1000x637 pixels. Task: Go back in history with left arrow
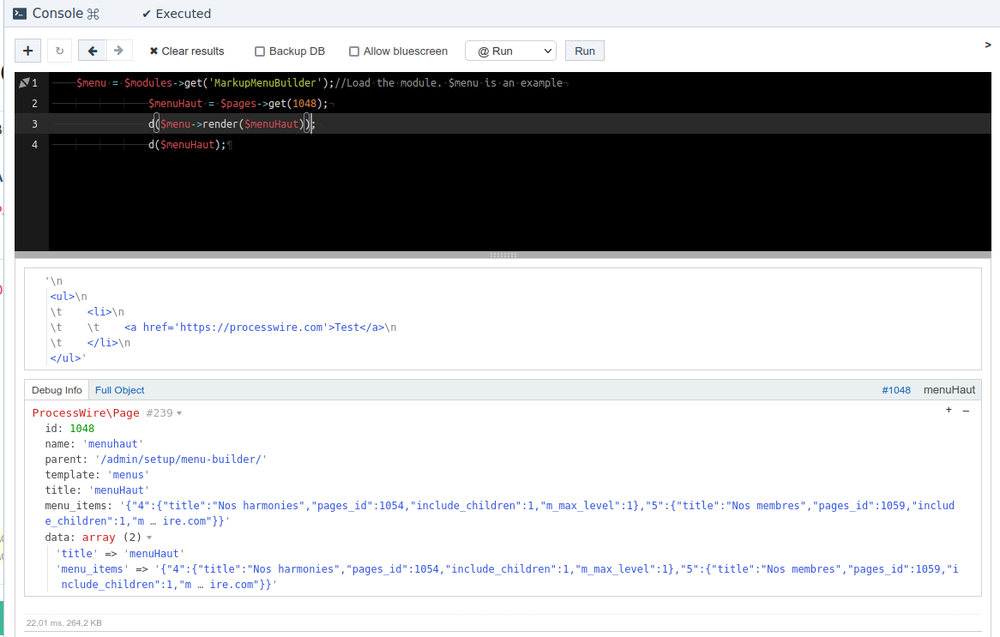coord(92,51)
